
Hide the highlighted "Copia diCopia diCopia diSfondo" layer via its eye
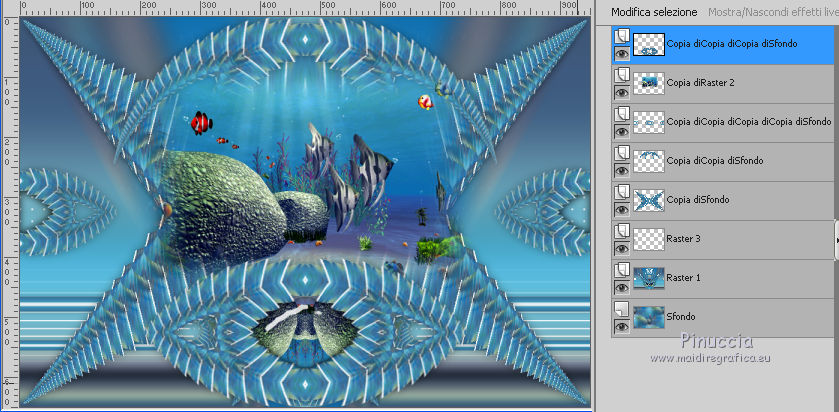click(x=622, y=54)
